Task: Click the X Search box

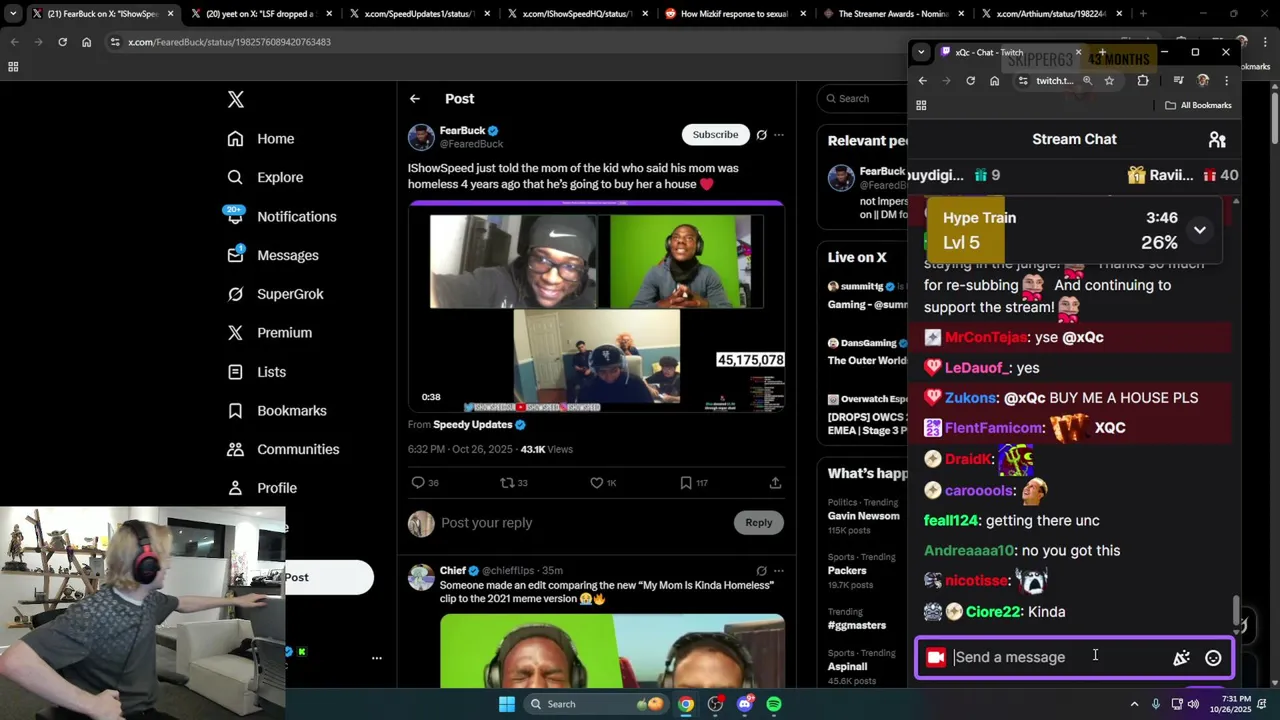Action: pos(862,98)
